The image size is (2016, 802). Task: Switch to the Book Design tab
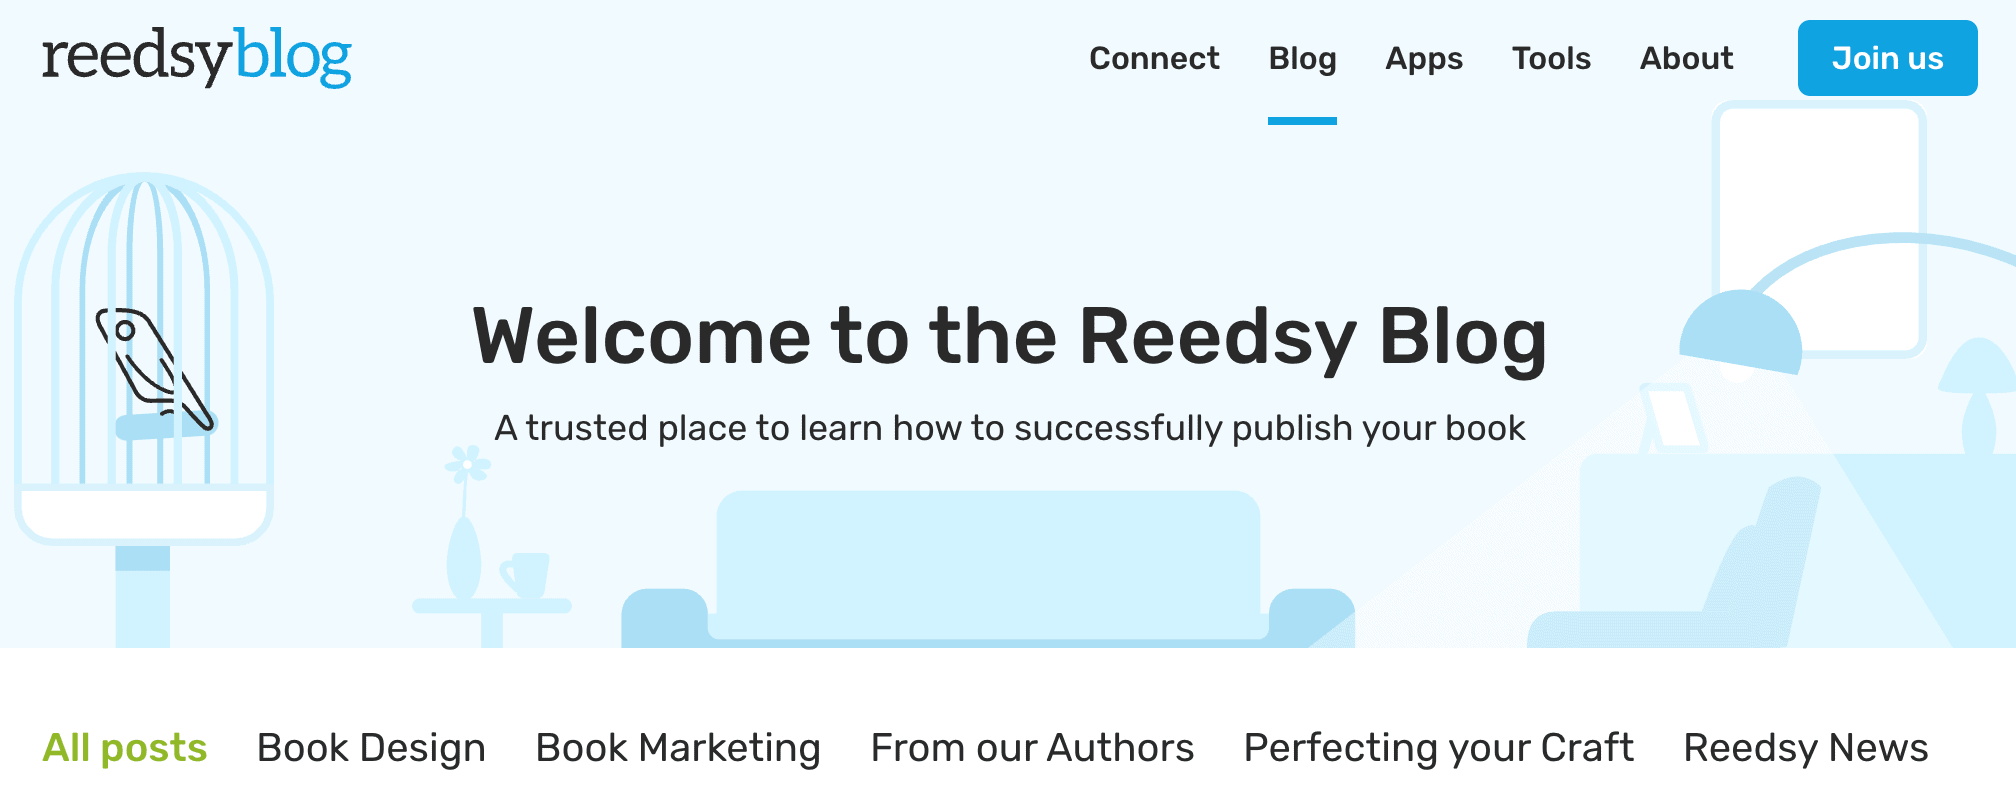coord(371,747)
